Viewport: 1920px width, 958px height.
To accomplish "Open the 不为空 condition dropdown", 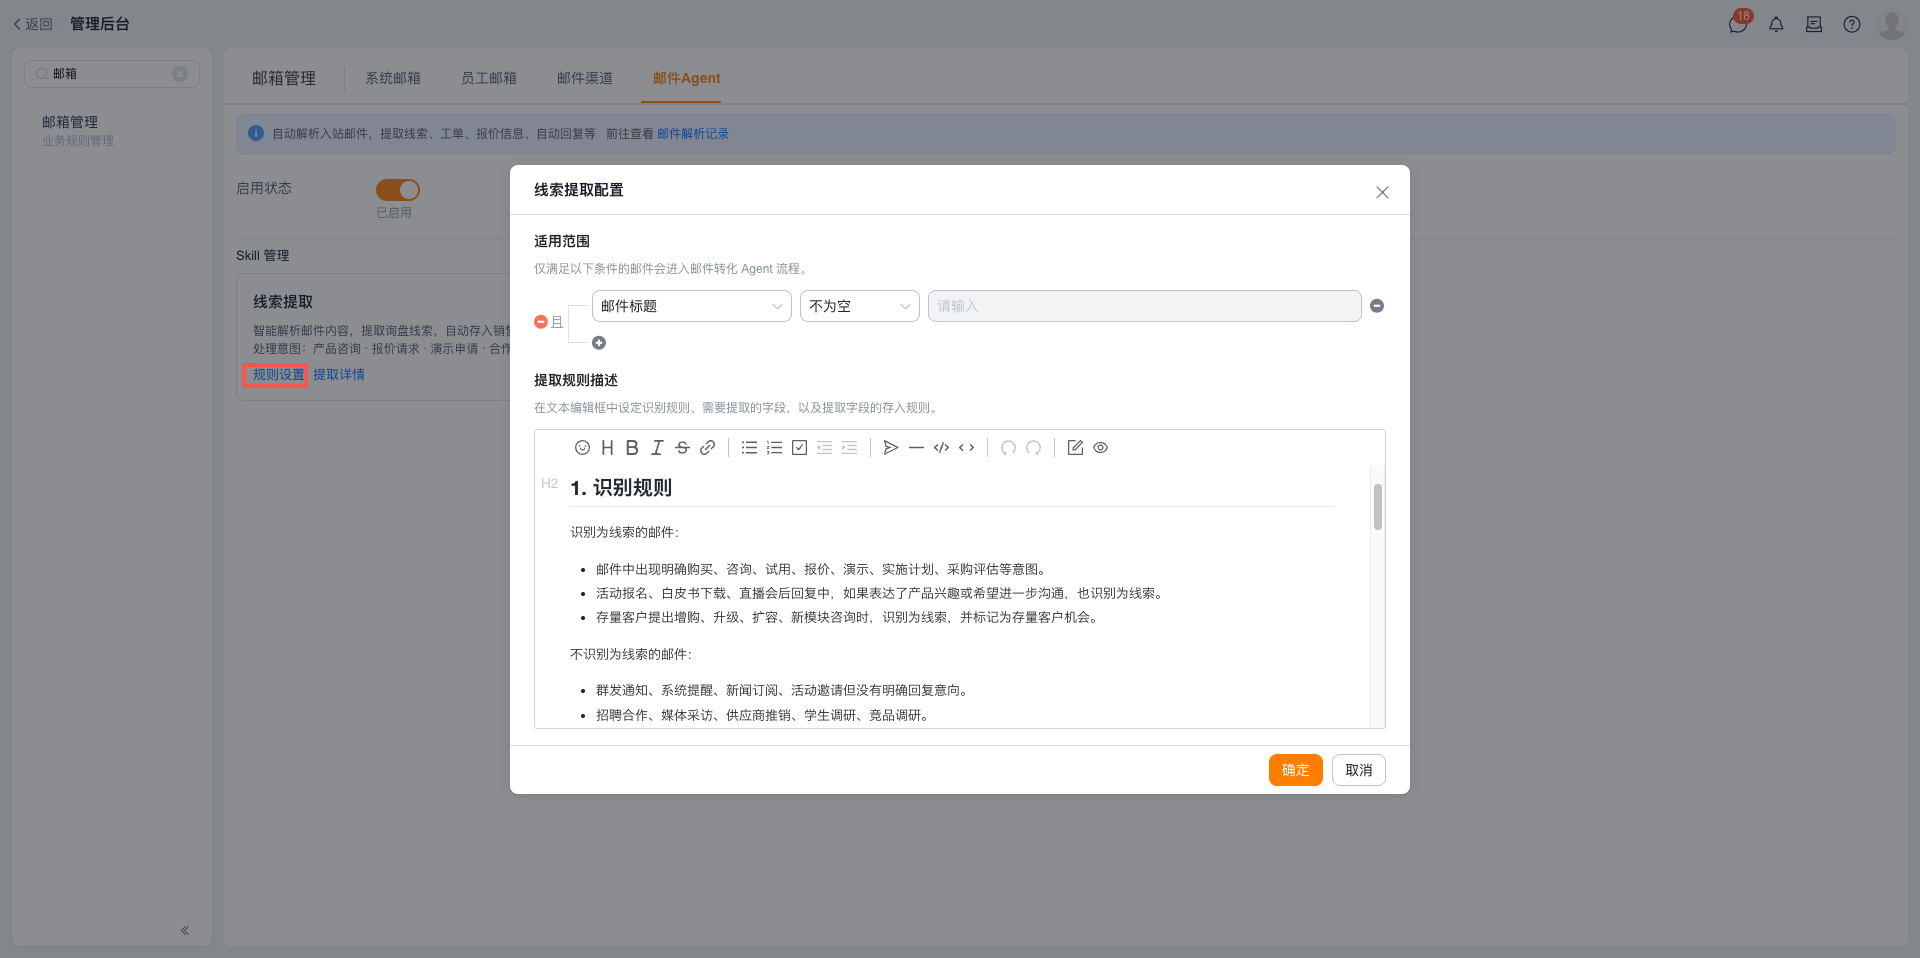I will 860,306.
